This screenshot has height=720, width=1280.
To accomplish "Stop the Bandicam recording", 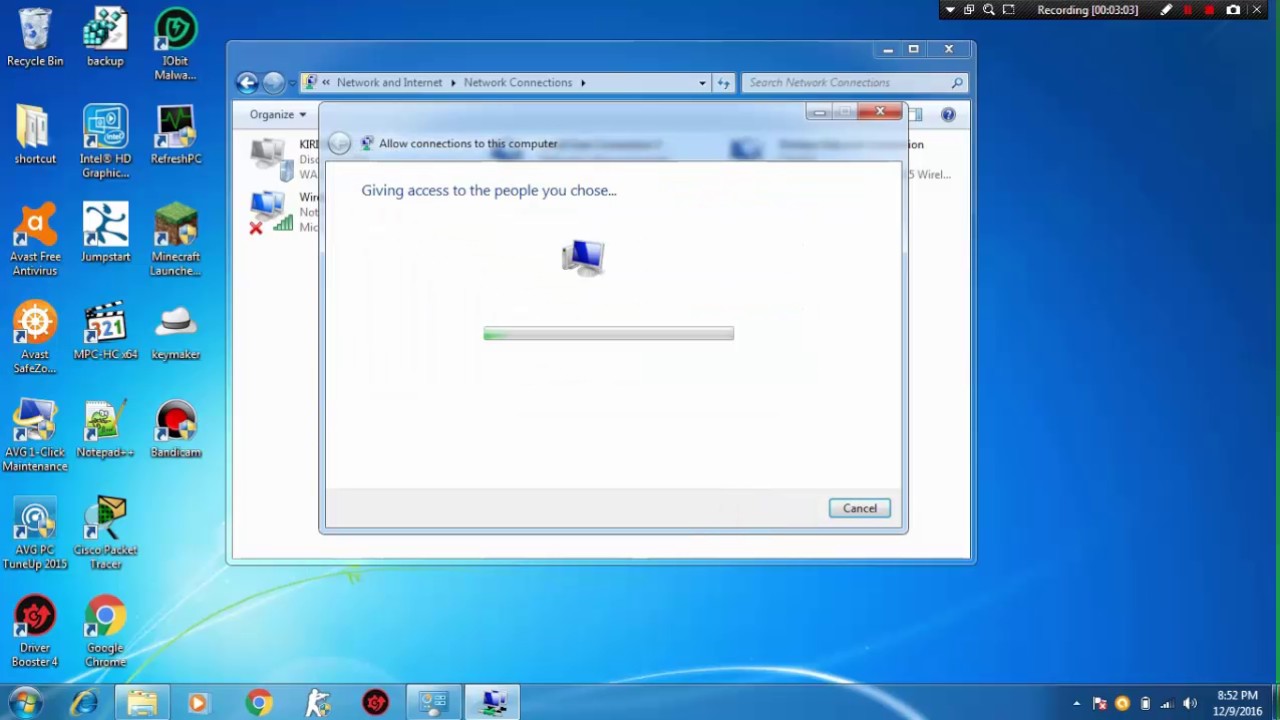I will [1210, 10].
